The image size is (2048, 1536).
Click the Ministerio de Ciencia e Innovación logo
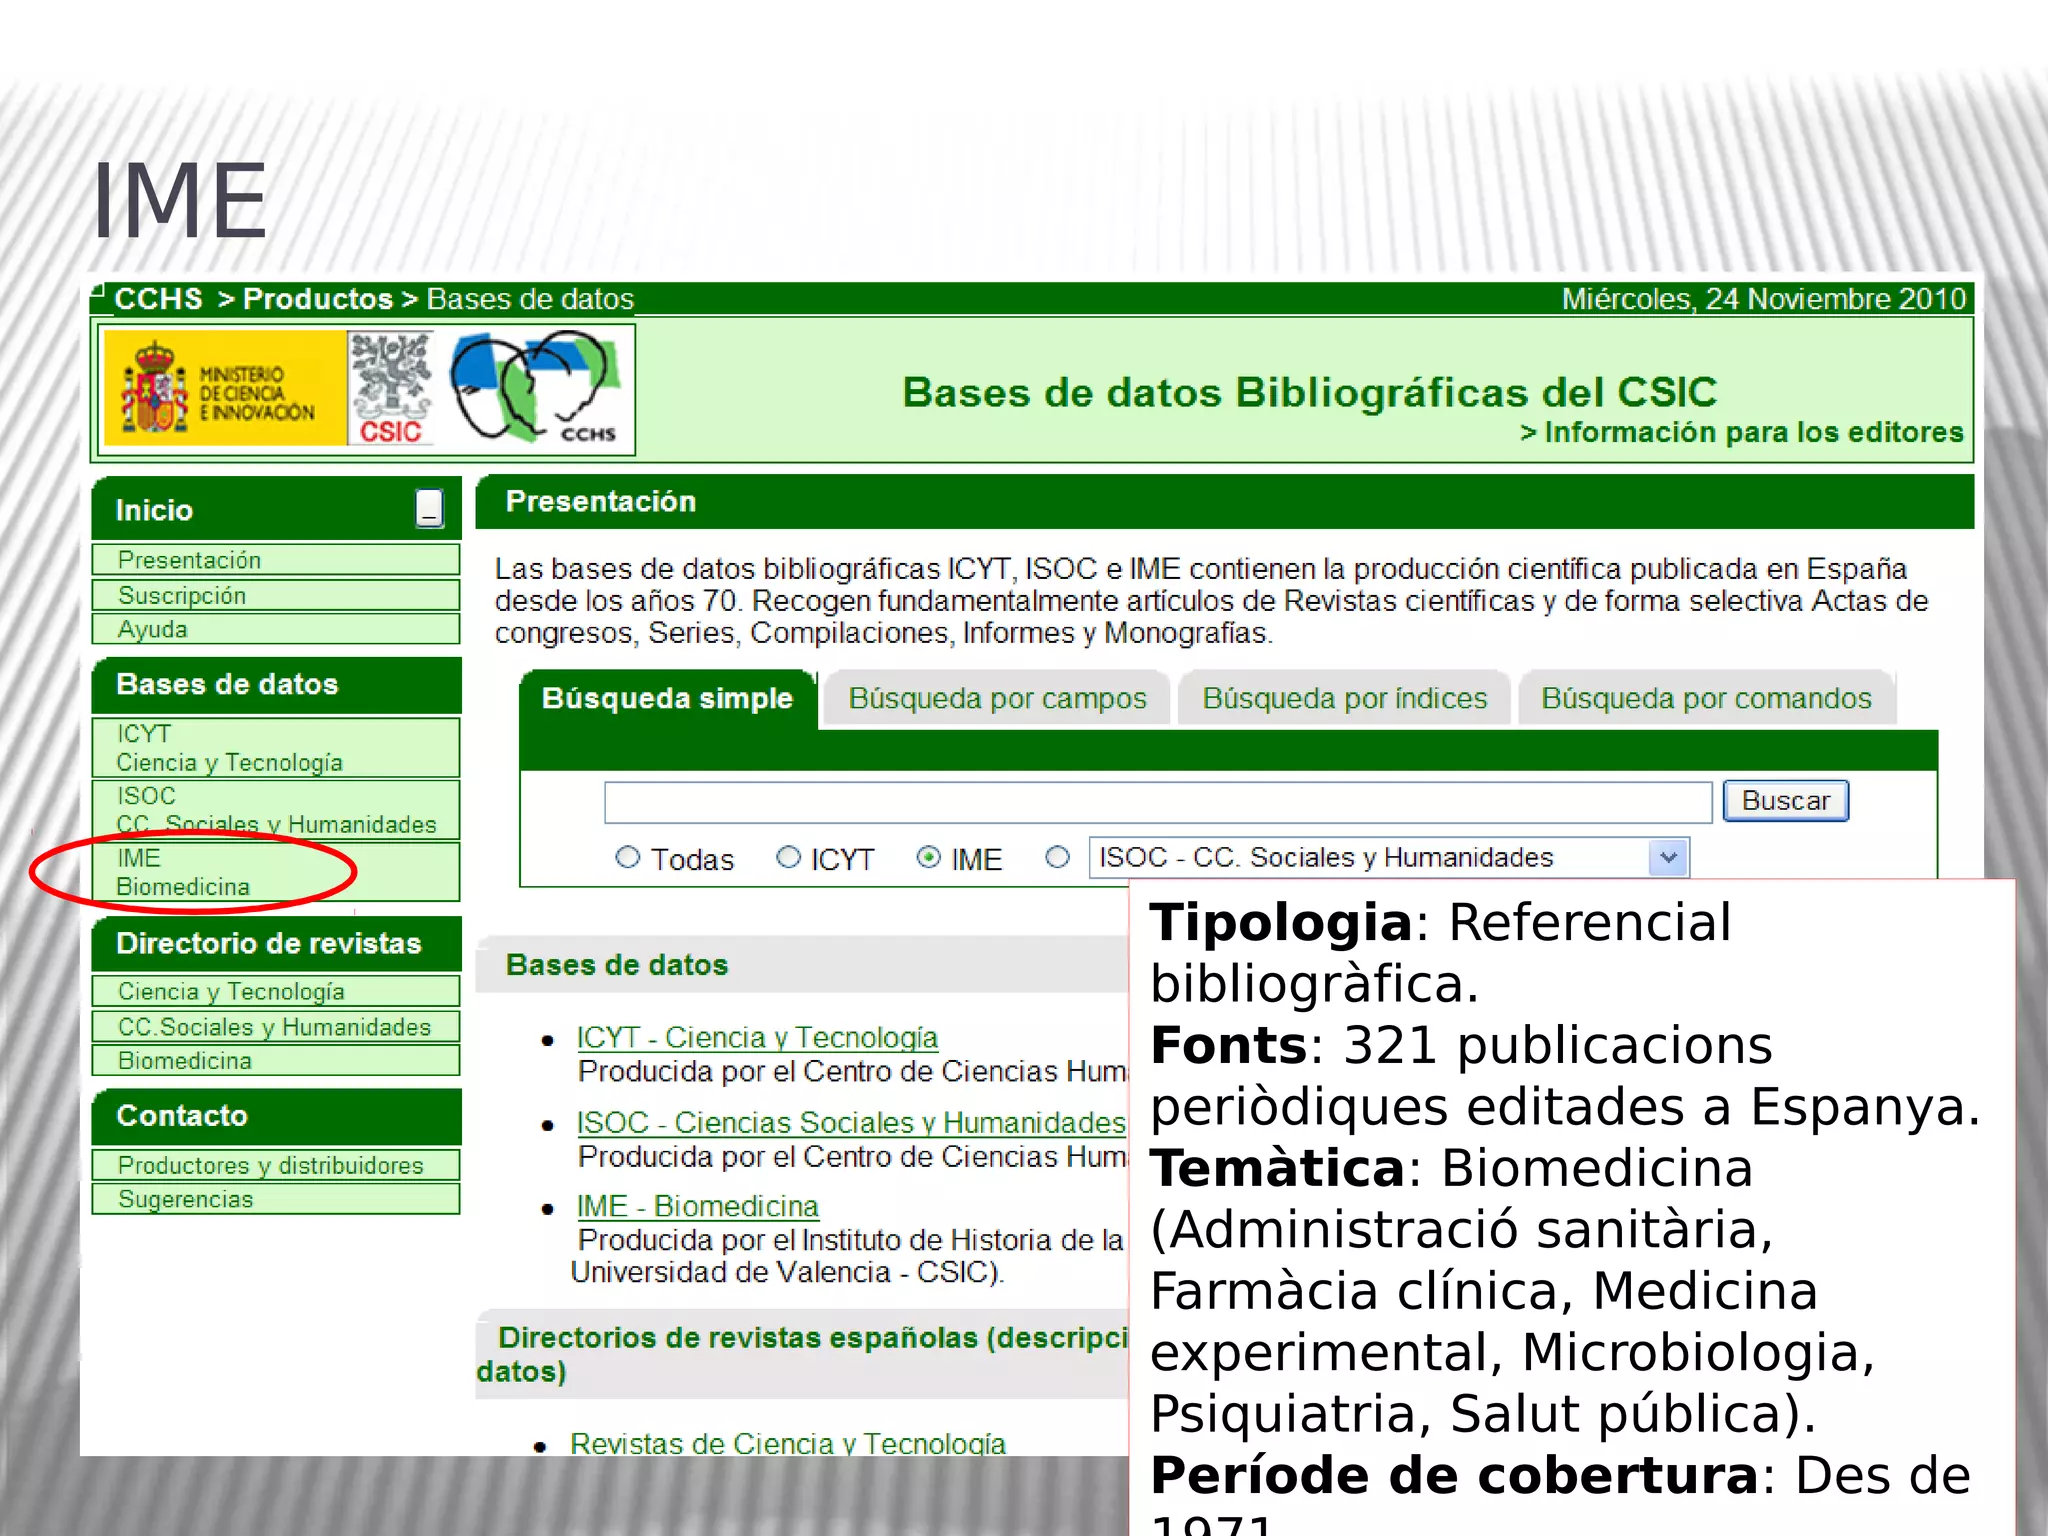point(224,389)
